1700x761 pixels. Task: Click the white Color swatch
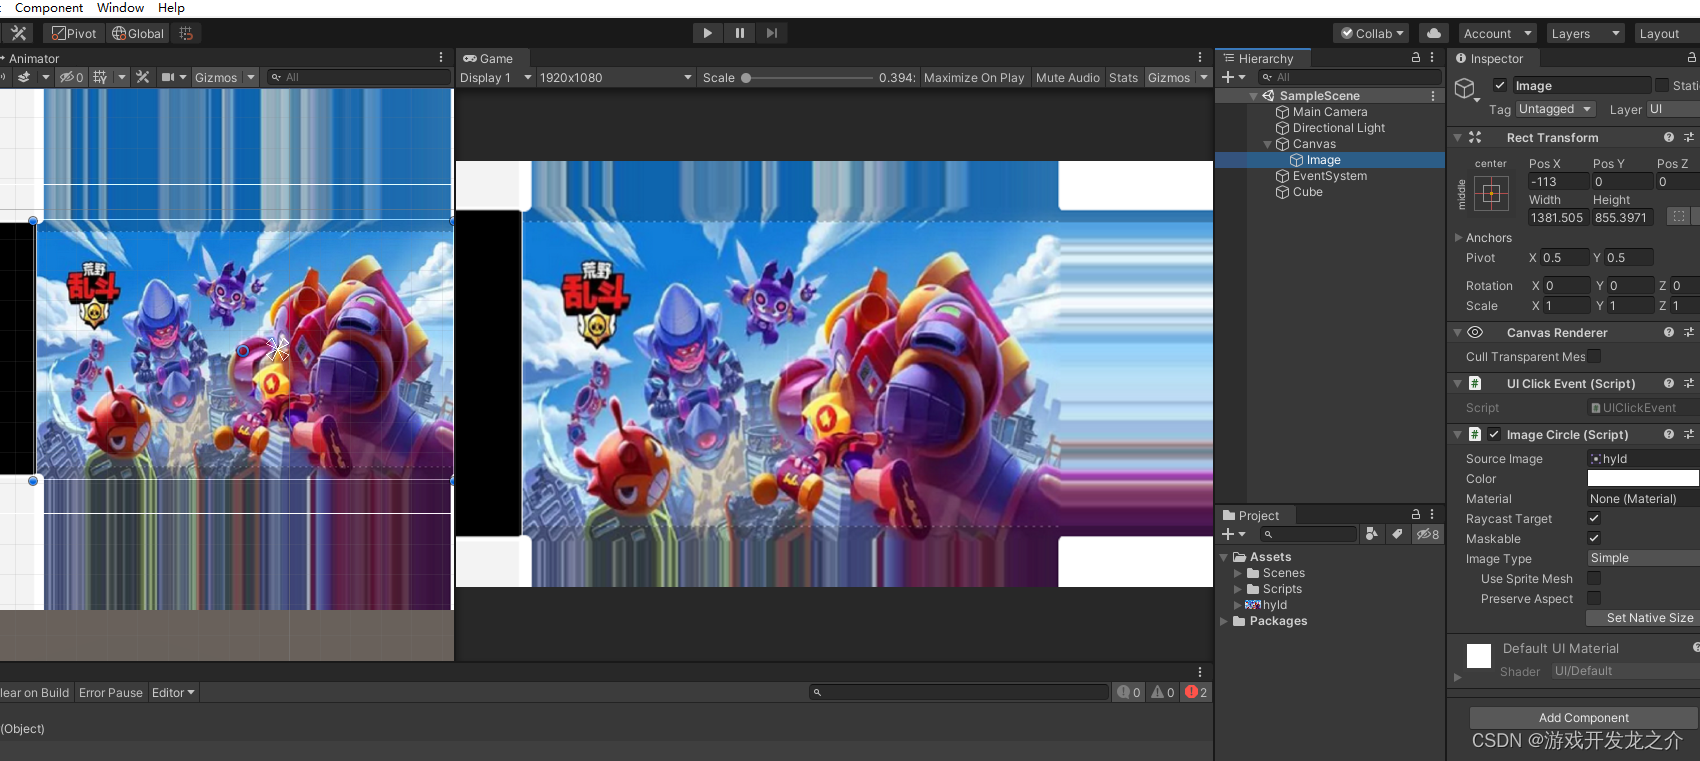pos(1643,478)
